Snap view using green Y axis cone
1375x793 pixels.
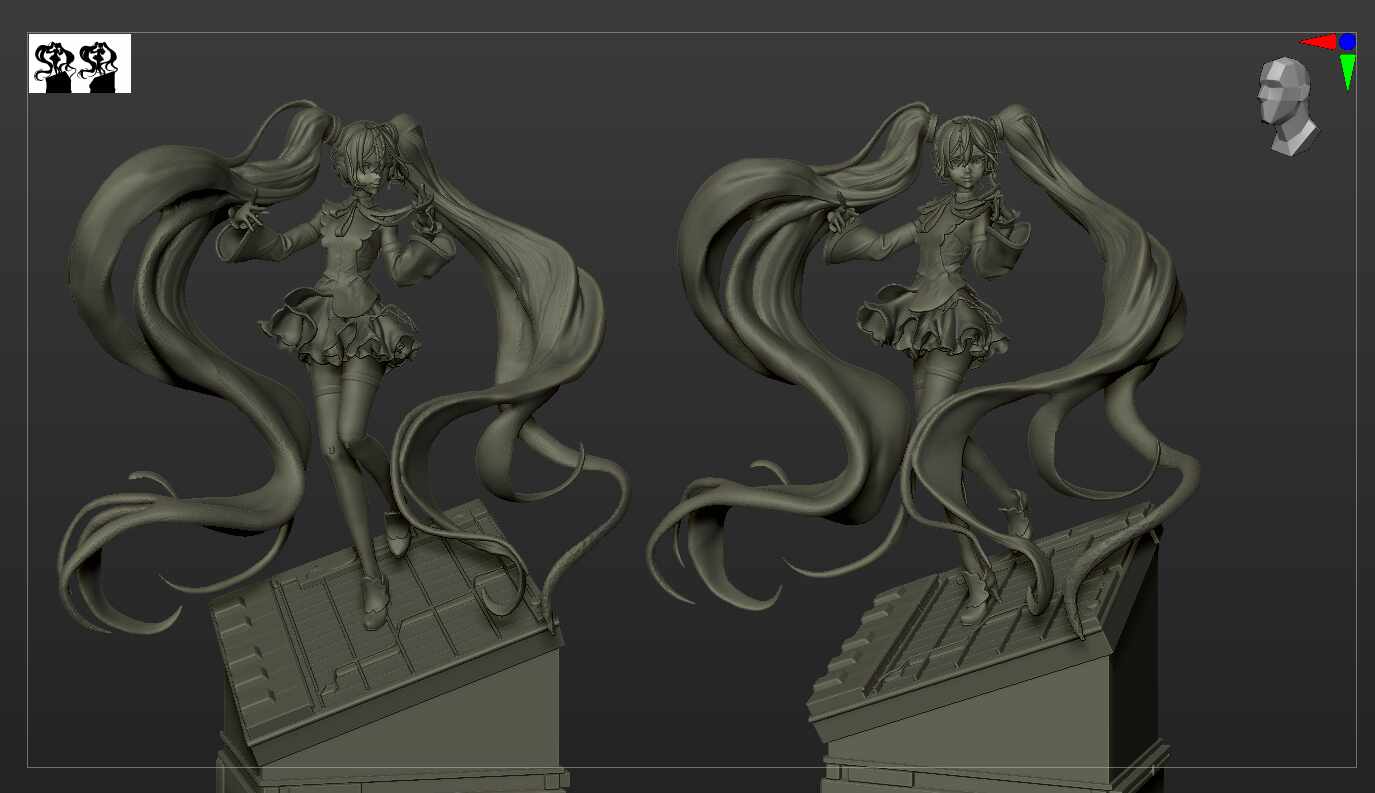(x=1347, y=72)
